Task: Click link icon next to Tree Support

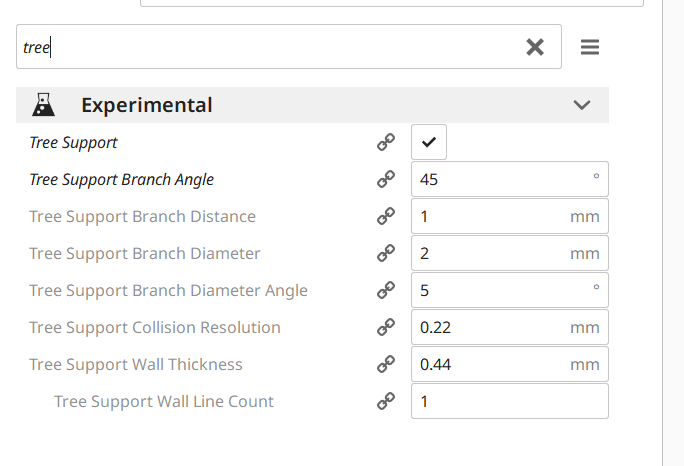Action: coord(386,143)
